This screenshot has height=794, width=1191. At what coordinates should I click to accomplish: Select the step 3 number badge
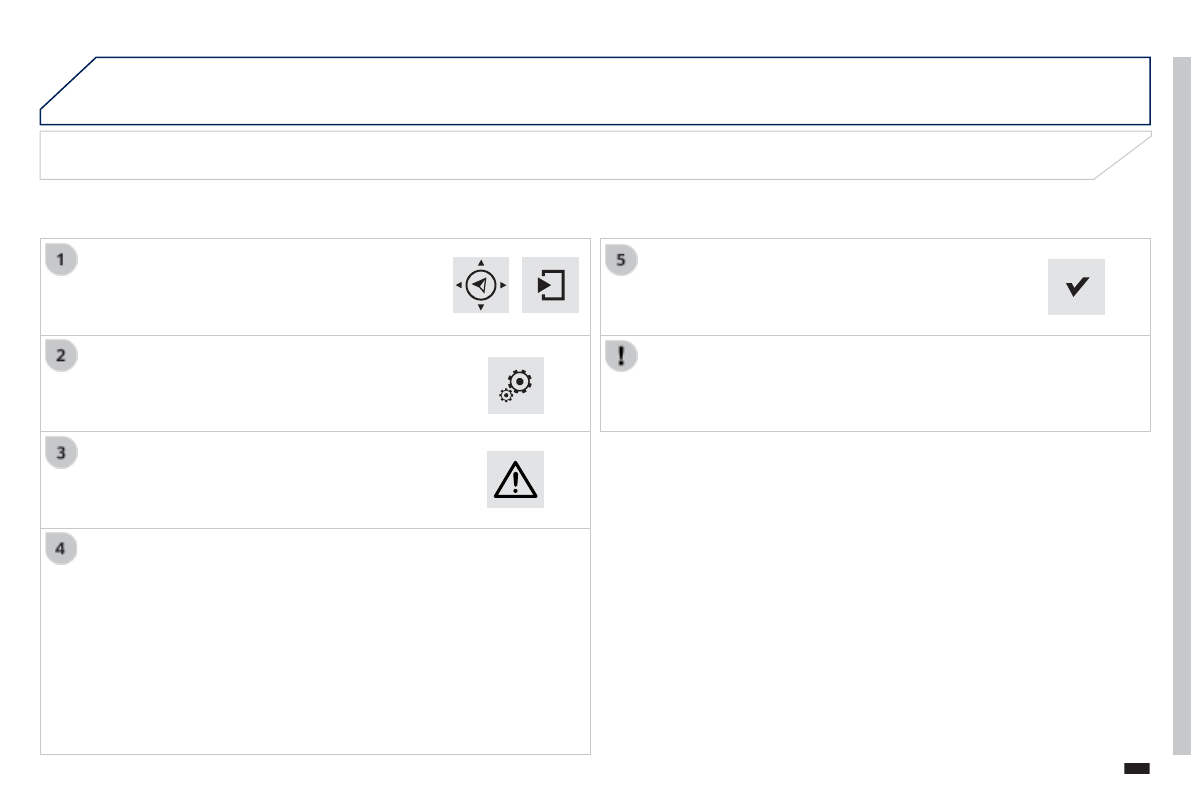61,453
